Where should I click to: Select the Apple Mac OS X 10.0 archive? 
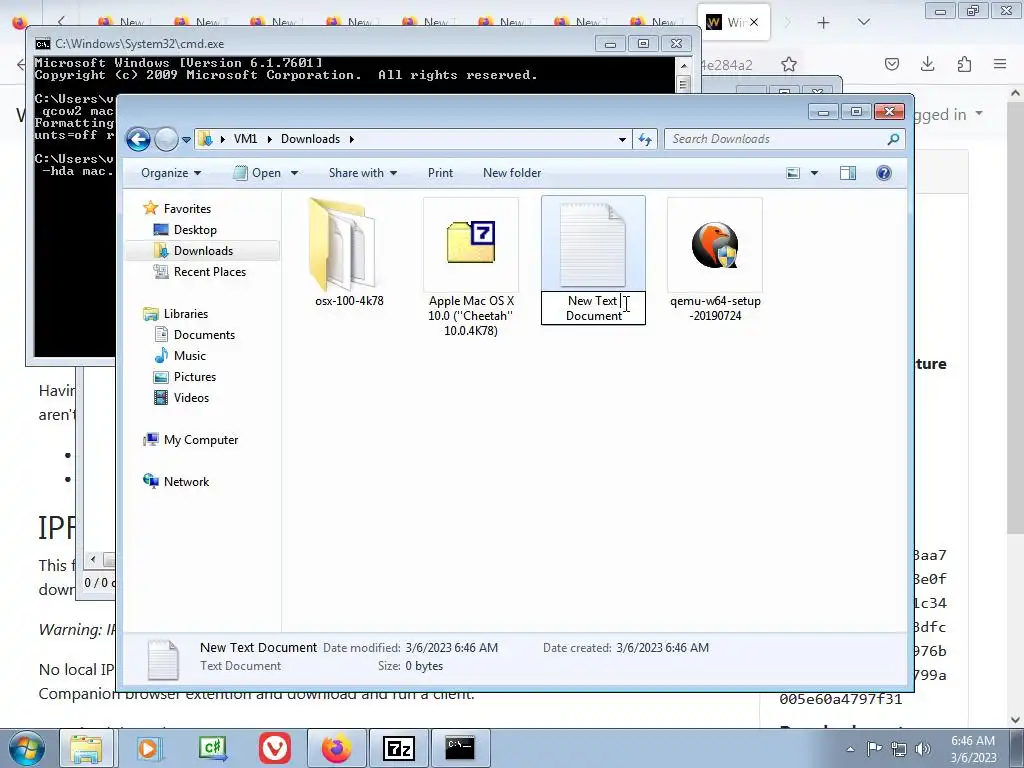(471, 268)
